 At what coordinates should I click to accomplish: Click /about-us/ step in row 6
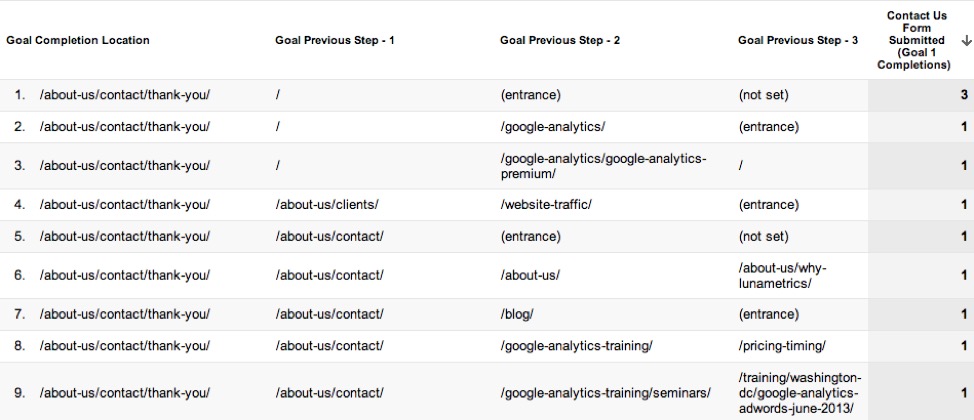pyautogui.click(x=530, y=275)
